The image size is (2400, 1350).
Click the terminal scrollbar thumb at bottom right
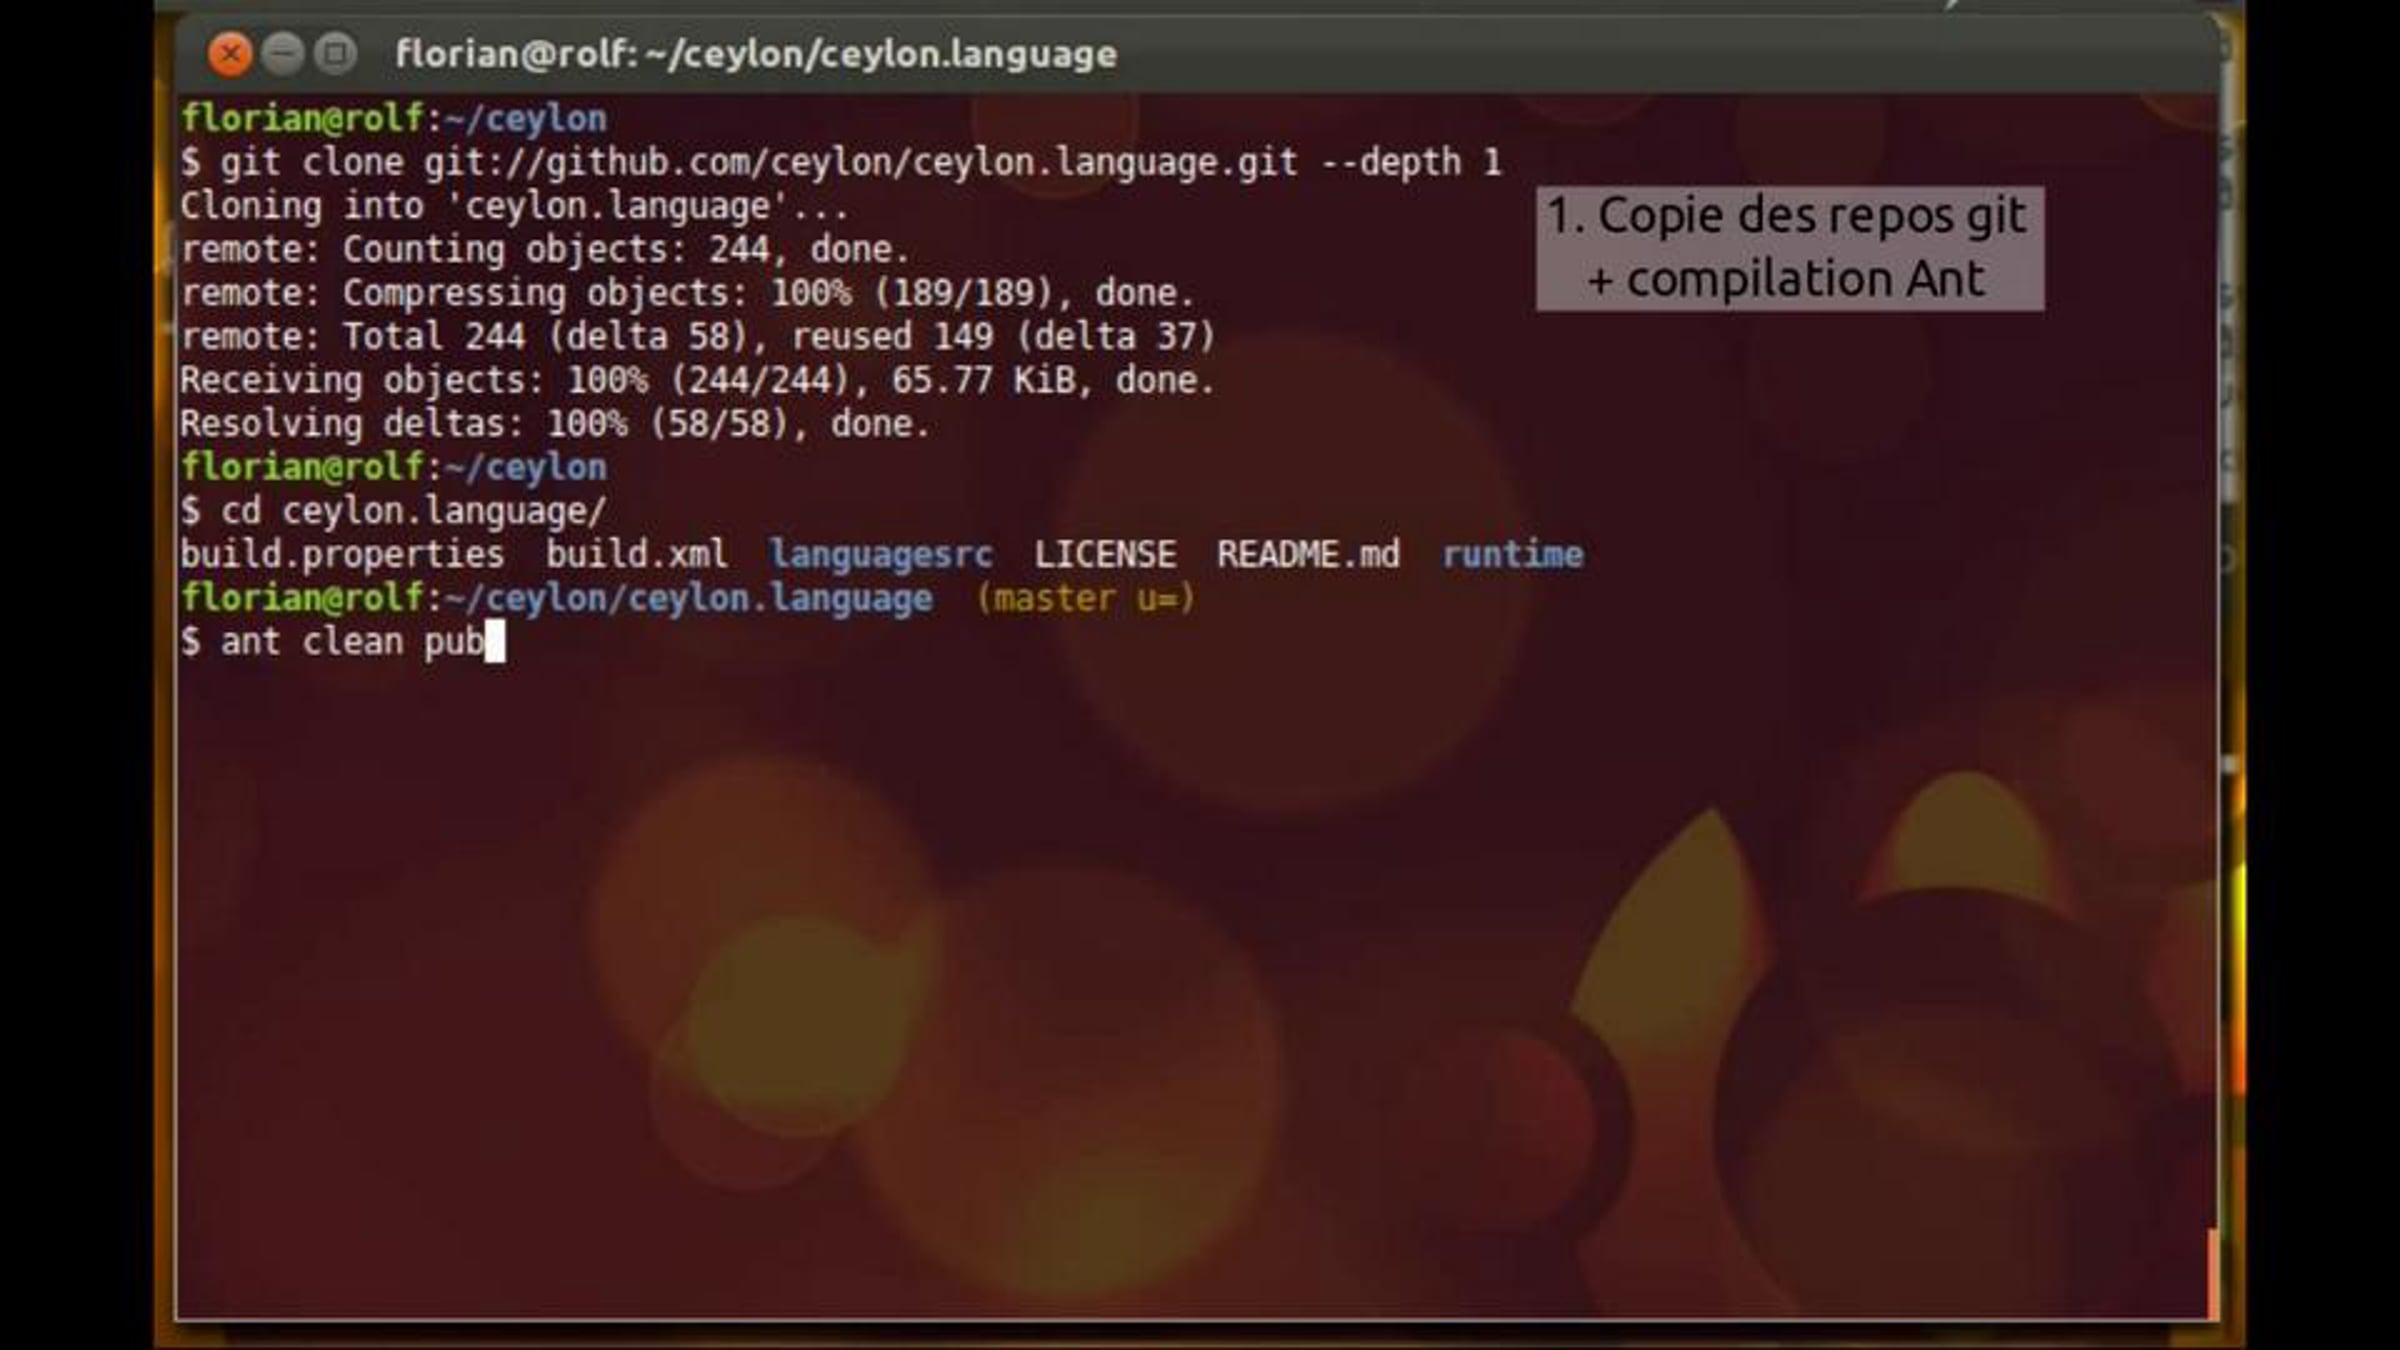coord(2212,1273)
